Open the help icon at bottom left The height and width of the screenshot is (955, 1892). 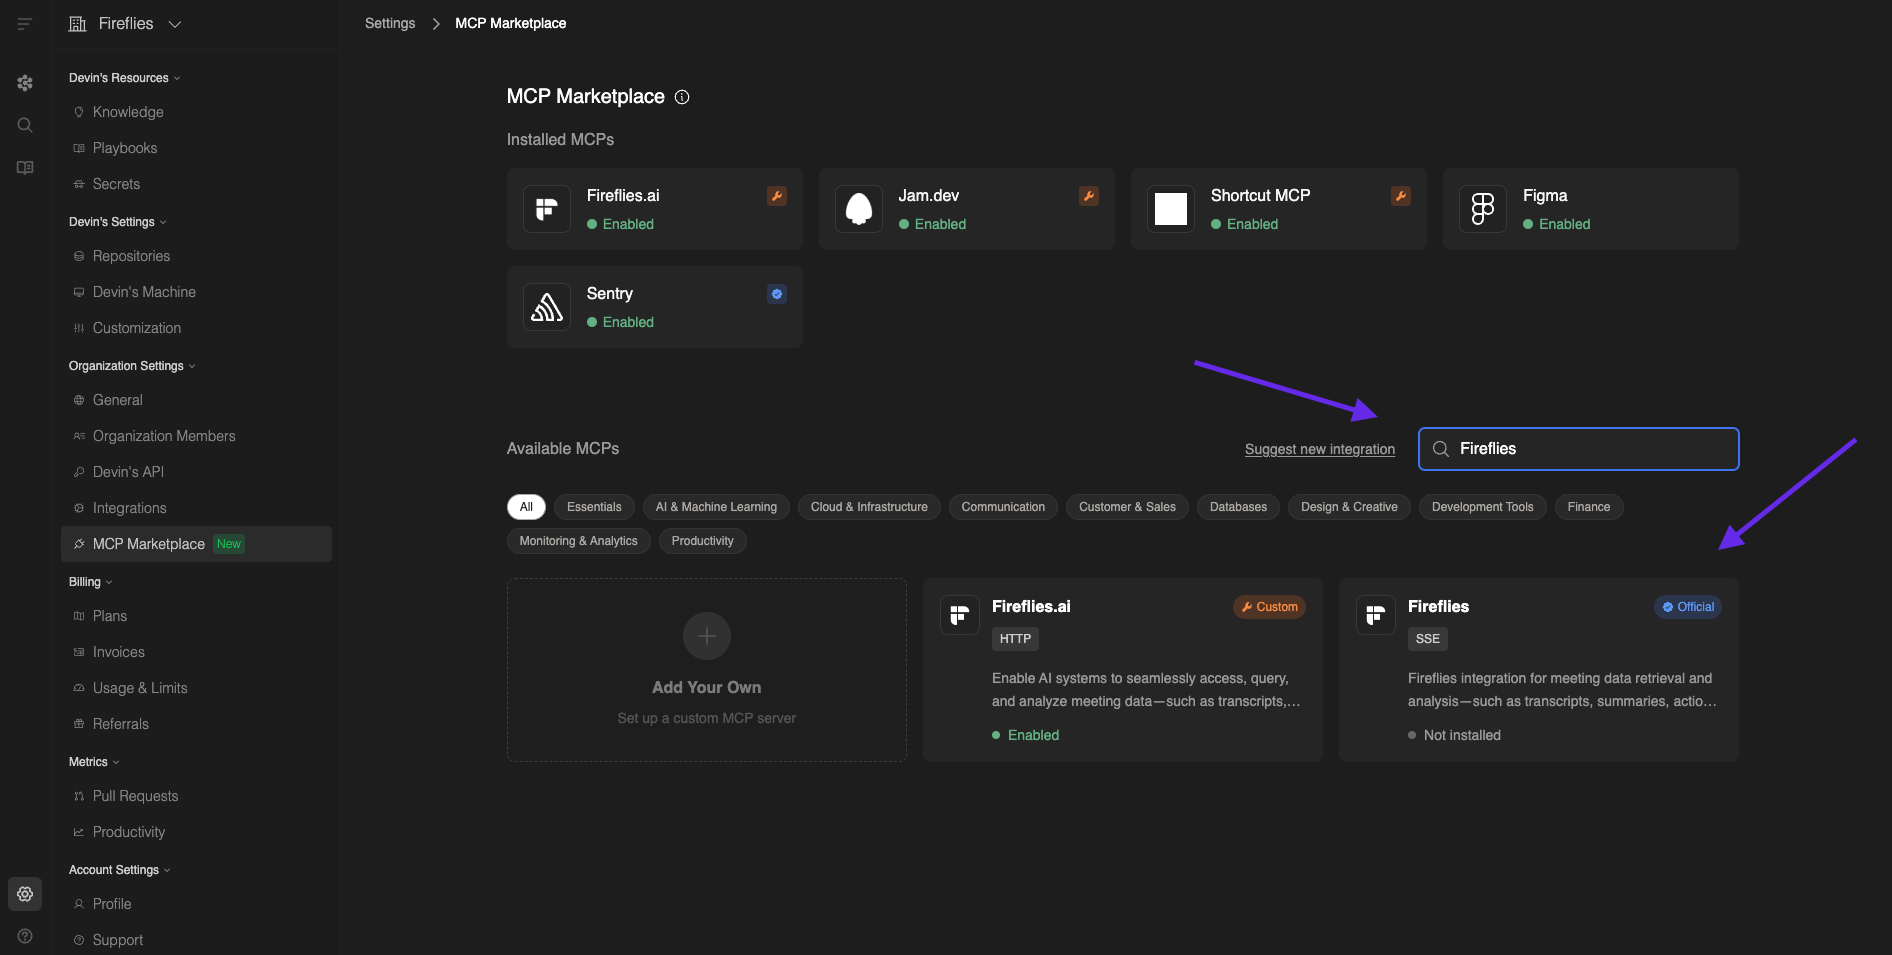(x=25, y=936)
